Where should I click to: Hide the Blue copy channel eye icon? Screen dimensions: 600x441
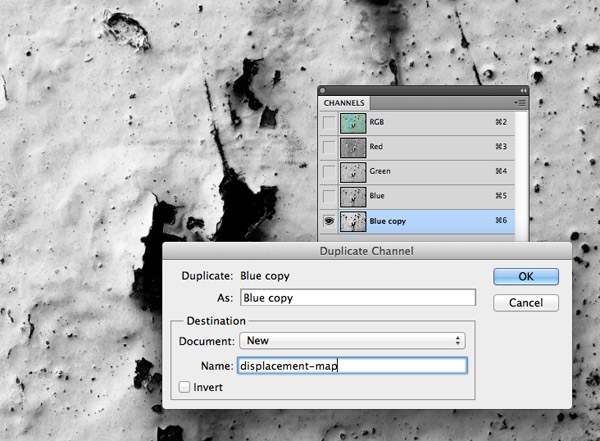coord(329,220)
